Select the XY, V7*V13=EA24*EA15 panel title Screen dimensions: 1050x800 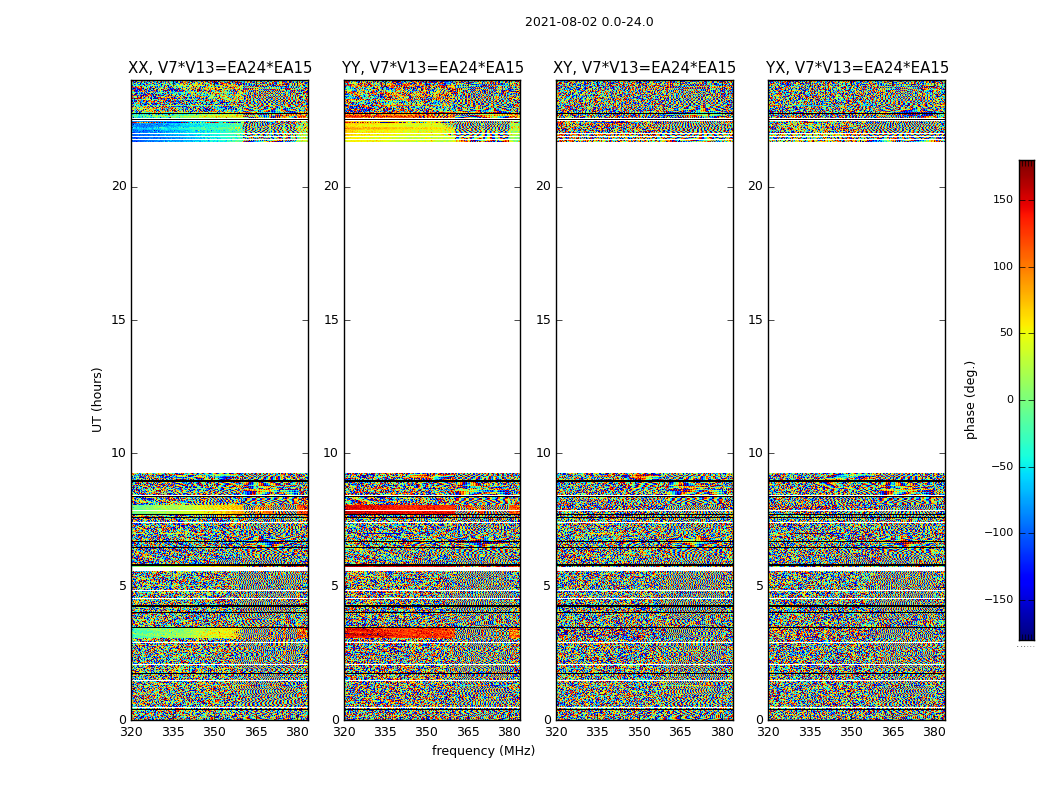(x=644, y=68)
